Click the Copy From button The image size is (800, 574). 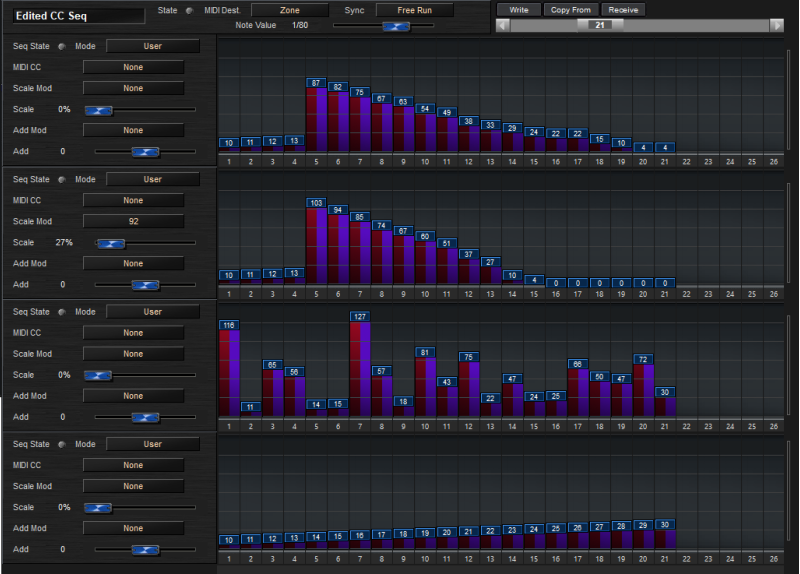(571, 9)
